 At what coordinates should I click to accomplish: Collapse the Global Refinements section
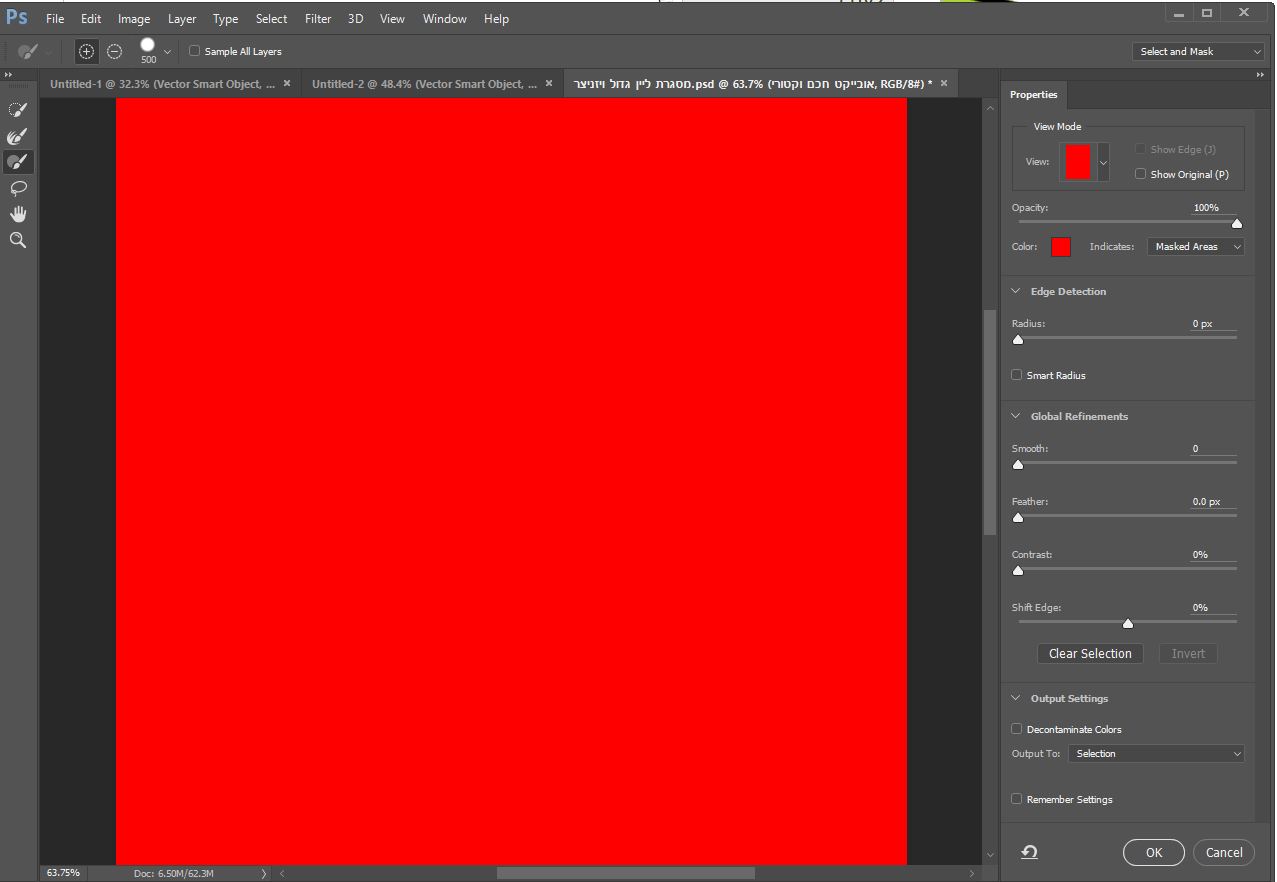pos(1016,416)
